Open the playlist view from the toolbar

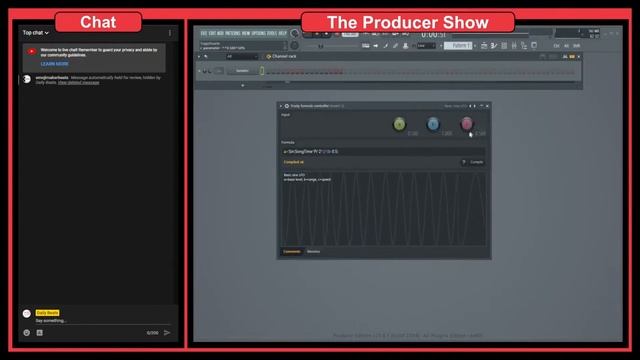(x=484, y=46)
